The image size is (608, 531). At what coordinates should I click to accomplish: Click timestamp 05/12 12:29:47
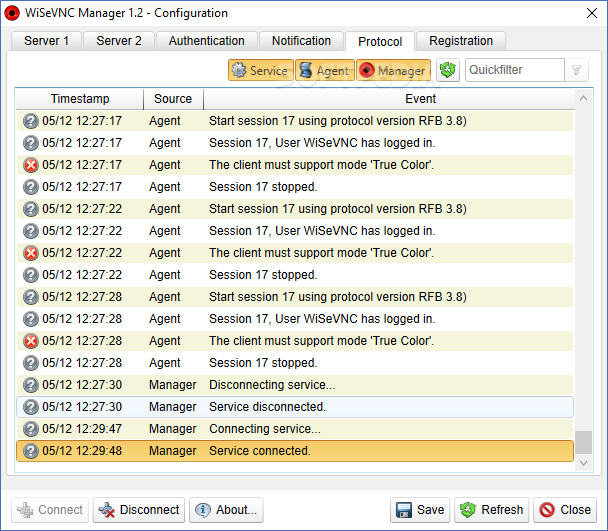click(82, 429)
